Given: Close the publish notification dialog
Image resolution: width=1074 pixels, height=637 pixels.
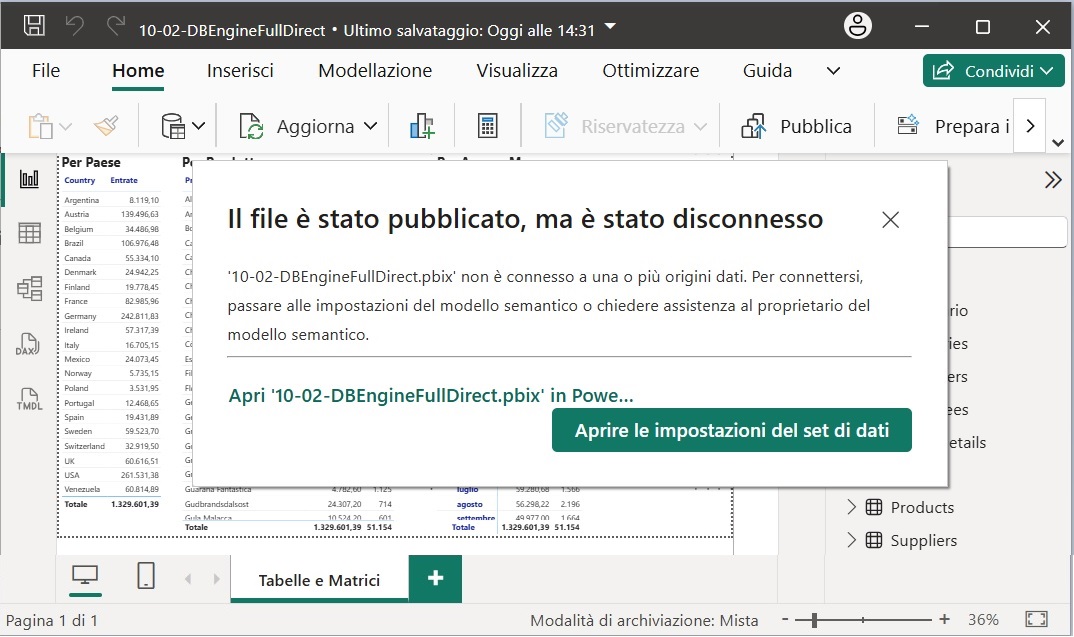Looking at the screenshot, I should 890,220.
